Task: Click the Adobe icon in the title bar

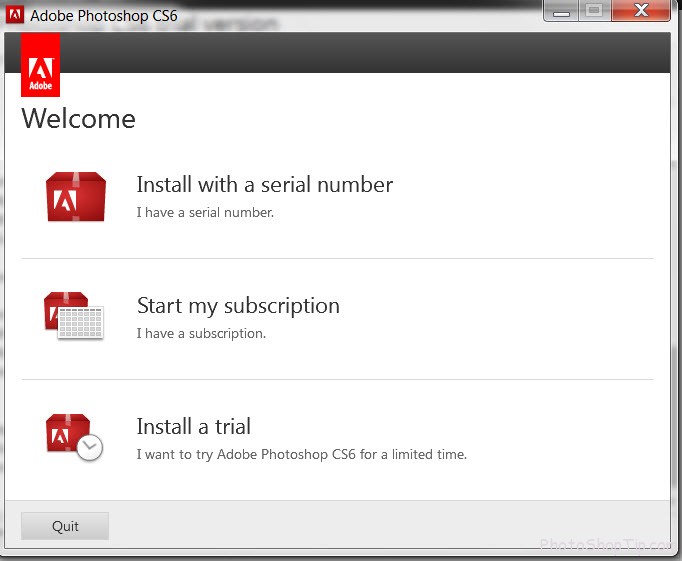Action: [x=15, y=15]
